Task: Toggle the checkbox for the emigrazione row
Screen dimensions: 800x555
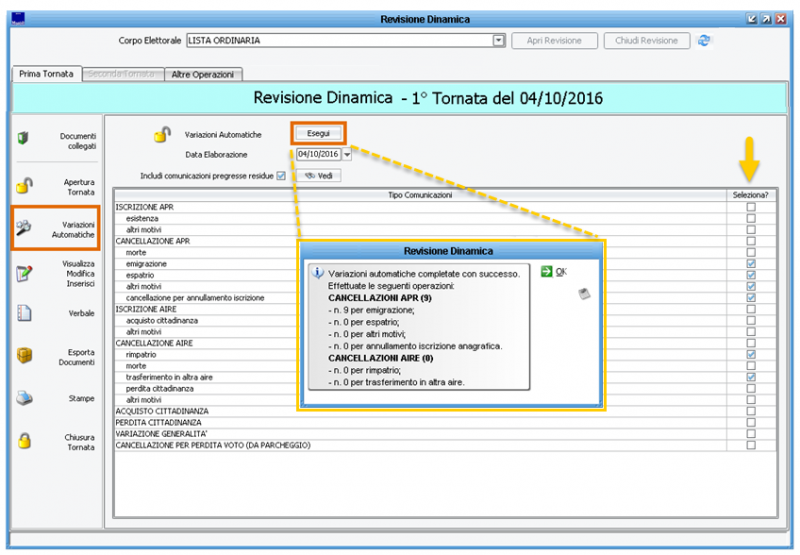Action: point(751,263)
